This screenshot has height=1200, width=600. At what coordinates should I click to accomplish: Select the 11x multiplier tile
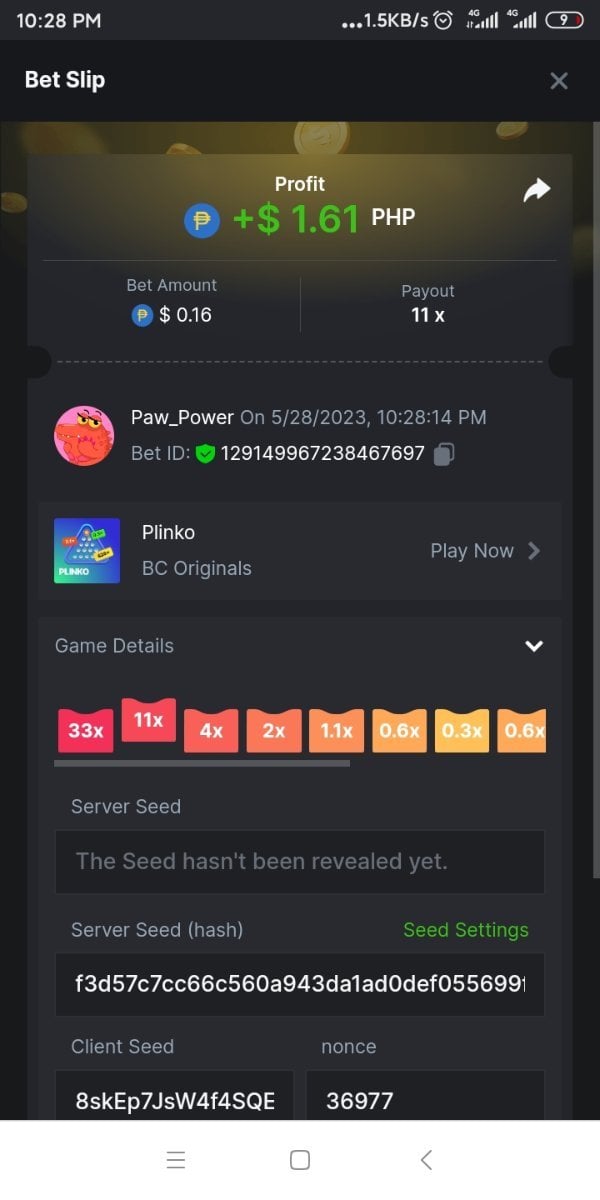coord(148,720)
